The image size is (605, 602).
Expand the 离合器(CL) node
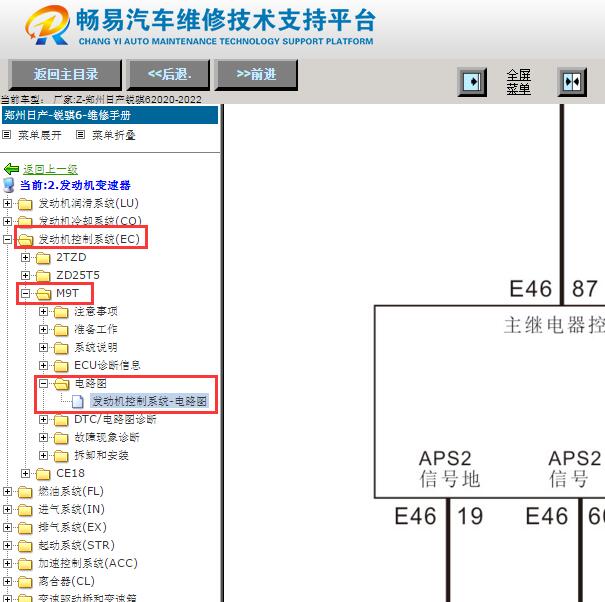click(x=7, y=582)
